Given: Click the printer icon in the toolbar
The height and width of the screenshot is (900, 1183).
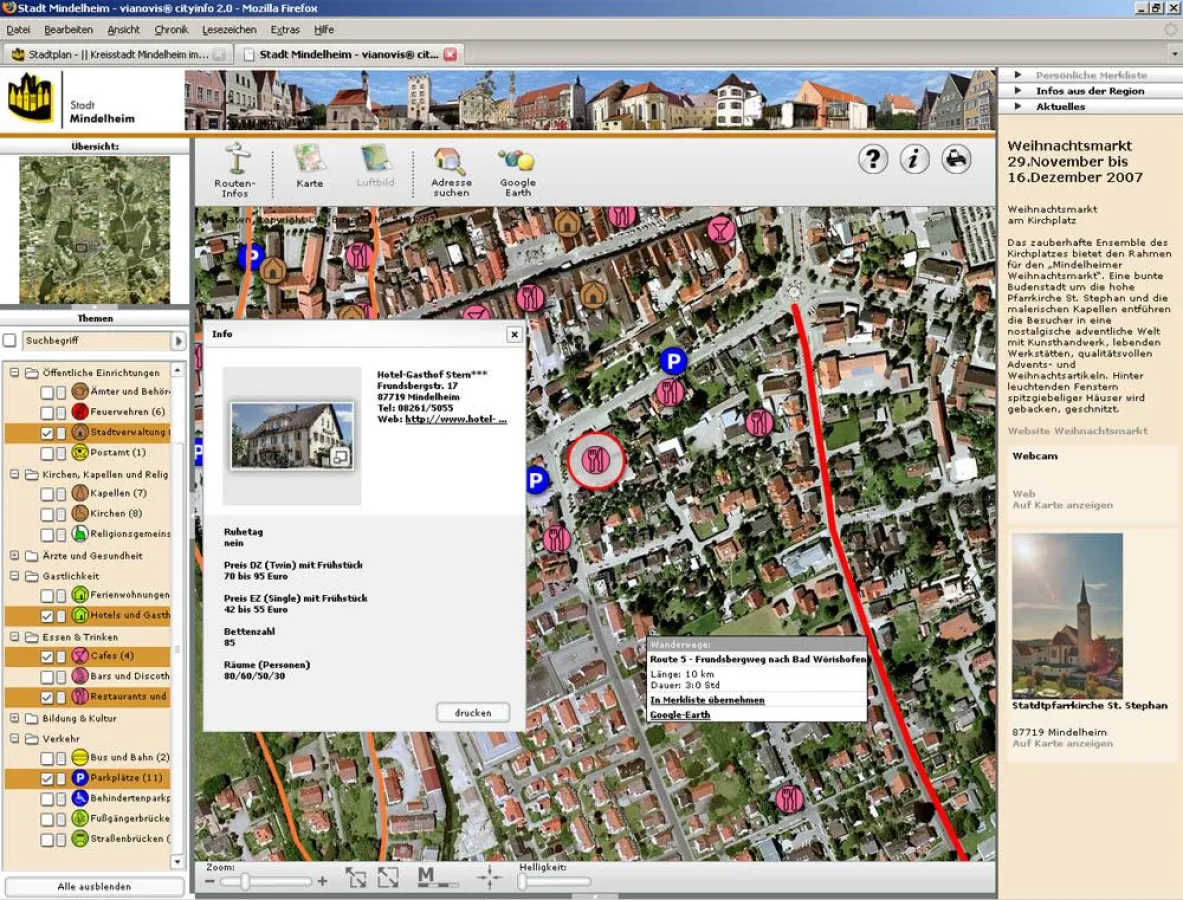Looking at the screenshot, I should click(957, 160).
